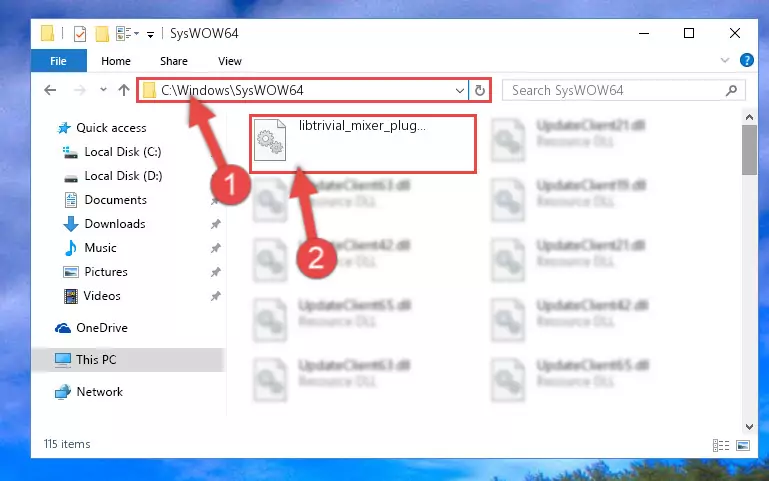Viewport: 769px width, 481px height.
Task: Expand the ribbon with the chevron
Action: (725, 60)
